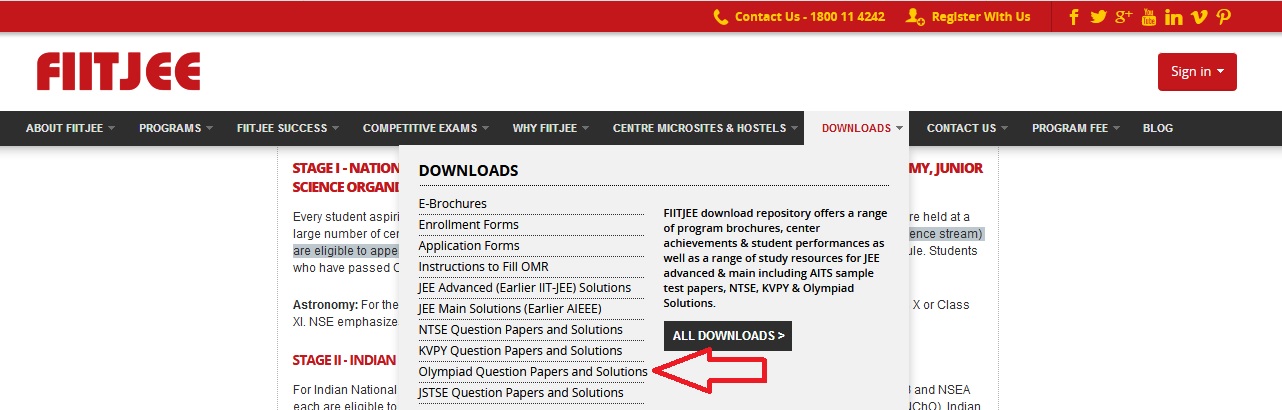1282x410 pixels.
Task: Open JSTSE Question Papers and Solutions
Action: (521, 393)
